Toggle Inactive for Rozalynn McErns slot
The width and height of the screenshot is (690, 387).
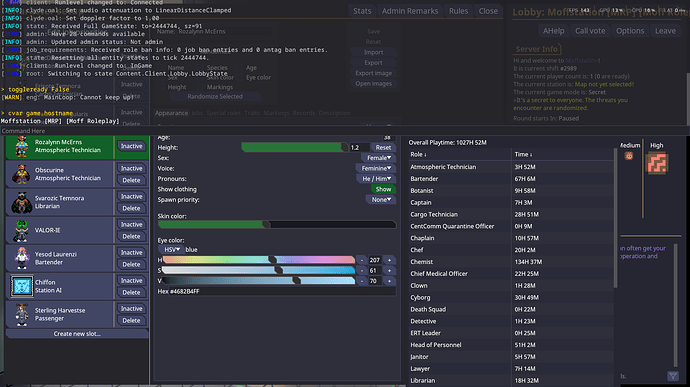coord(132,146)
